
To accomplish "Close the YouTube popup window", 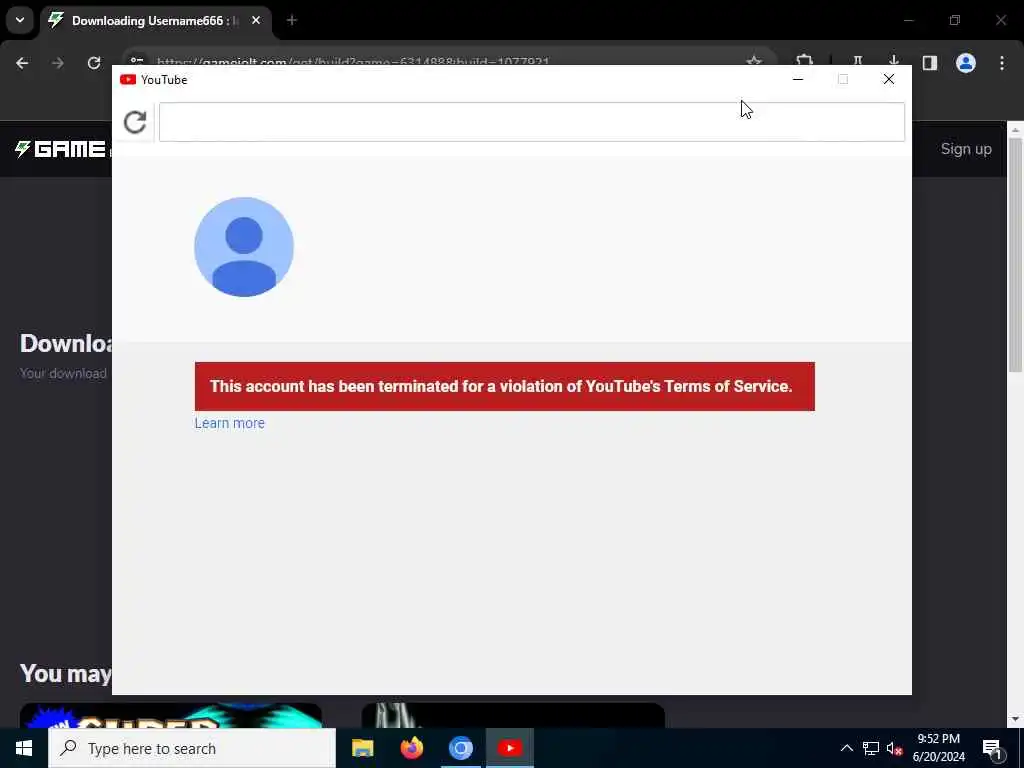I will (889, 79).
